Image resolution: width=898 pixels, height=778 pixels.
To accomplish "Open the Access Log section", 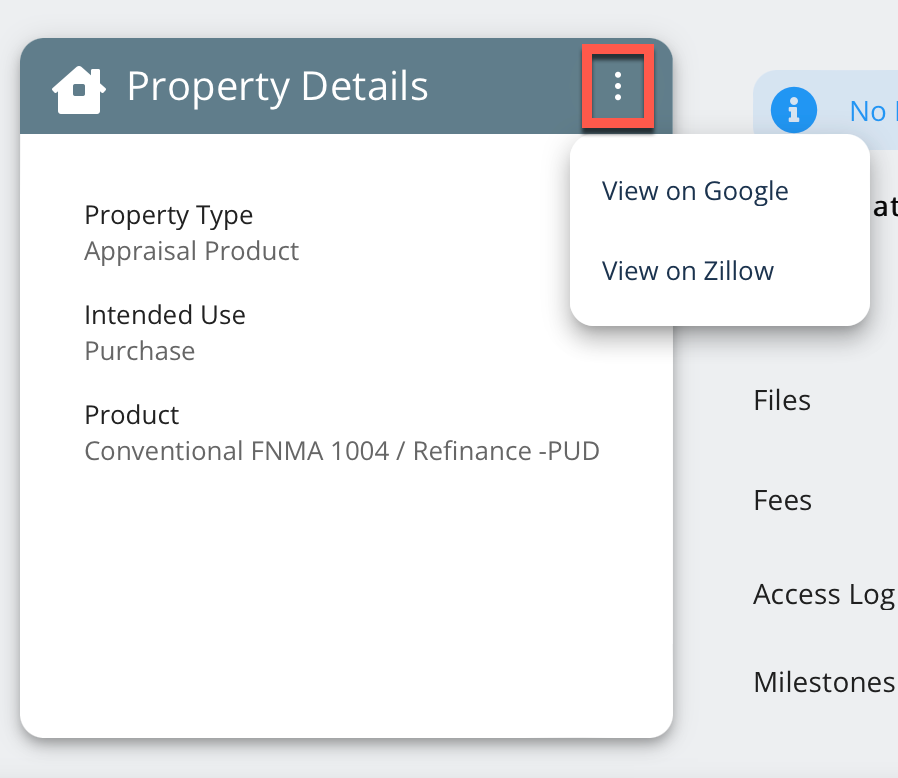I will click(x=823, y=594).
